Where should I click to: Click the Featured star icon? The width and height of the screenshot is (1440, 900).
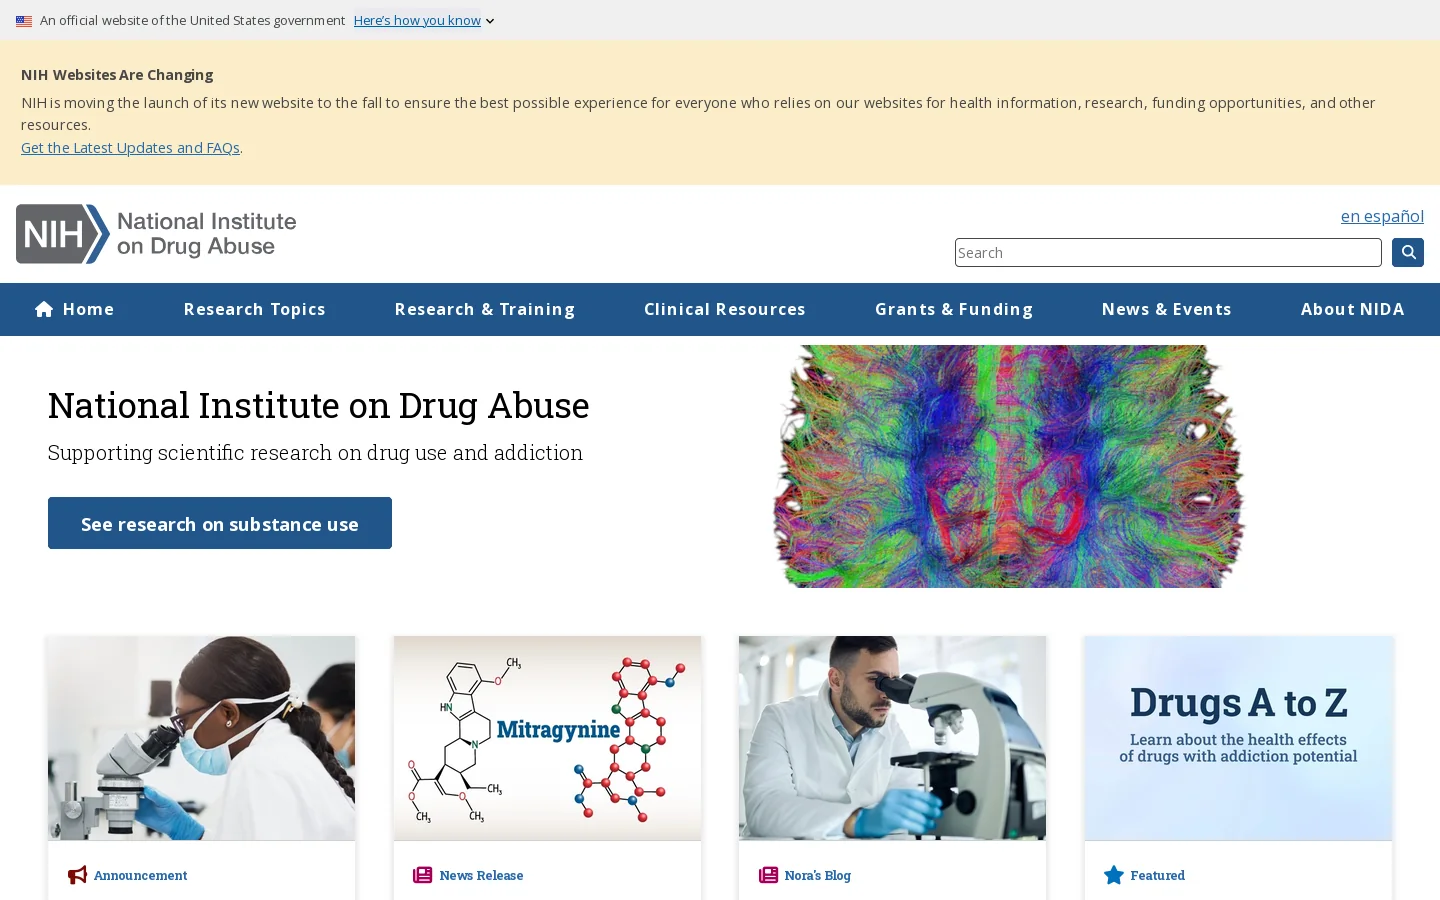(1114, 875)
